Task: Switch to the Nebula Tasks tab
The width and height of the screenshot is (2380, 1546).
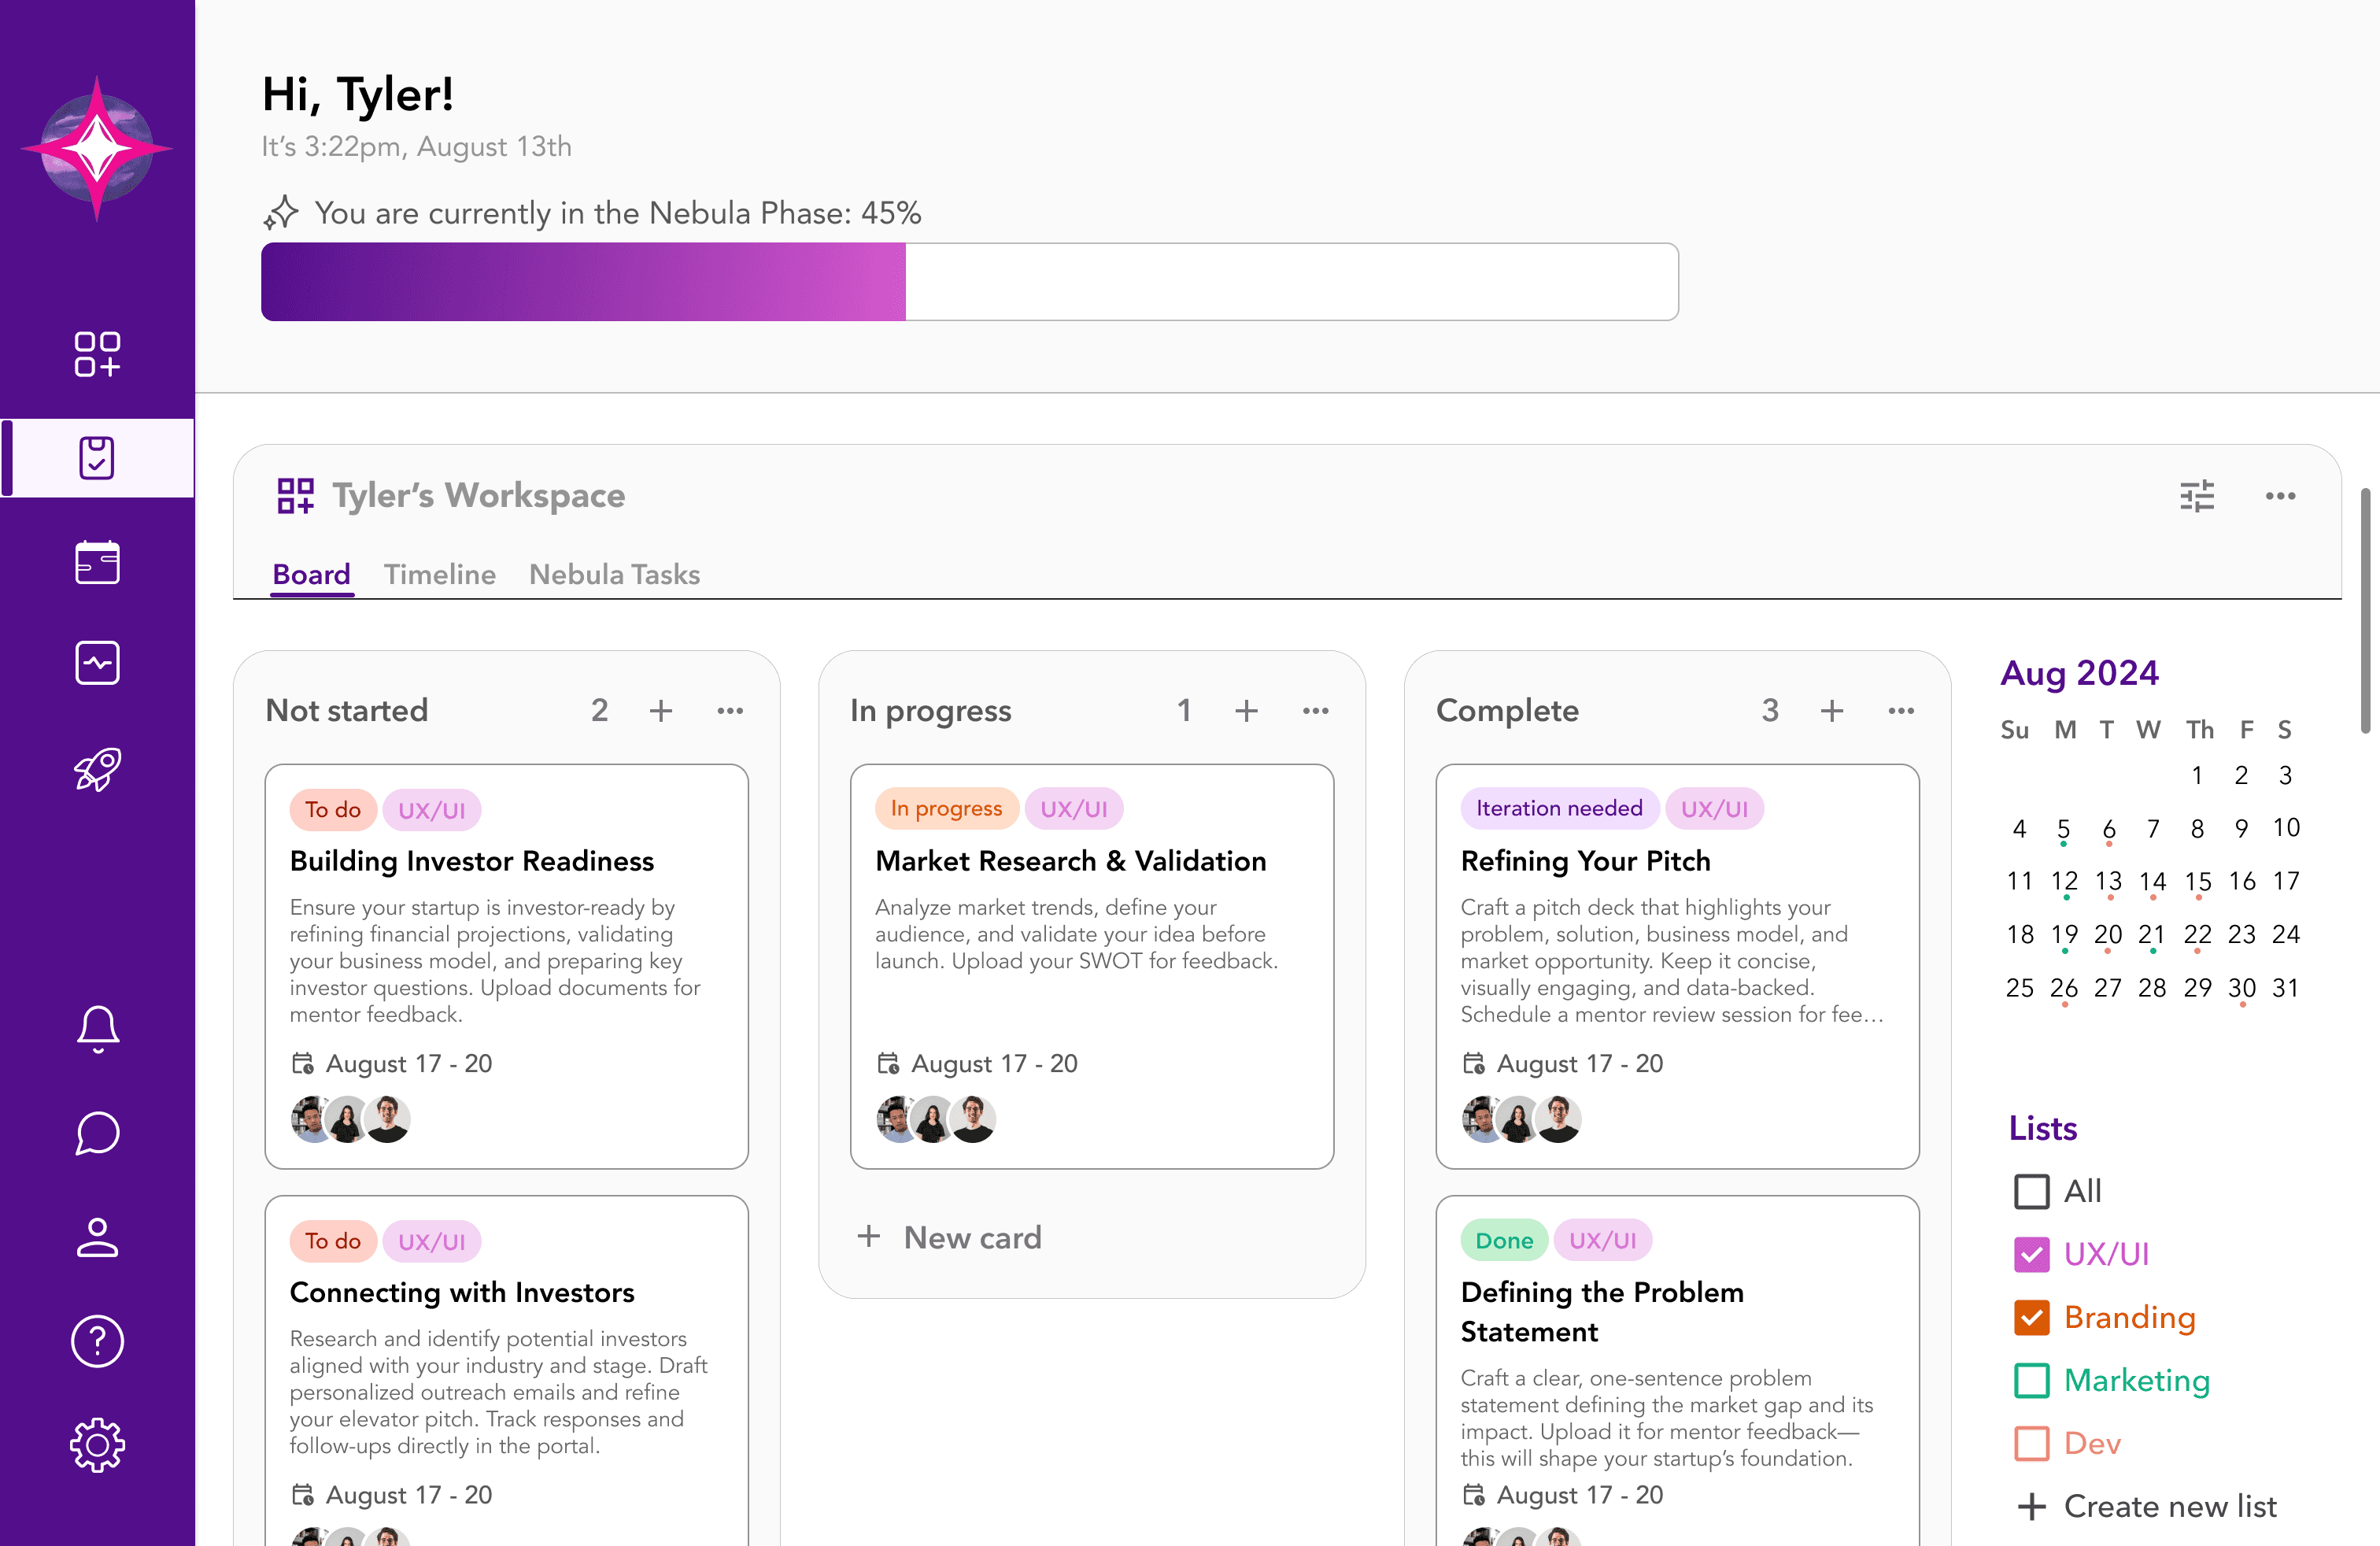Action: [614, 574]
